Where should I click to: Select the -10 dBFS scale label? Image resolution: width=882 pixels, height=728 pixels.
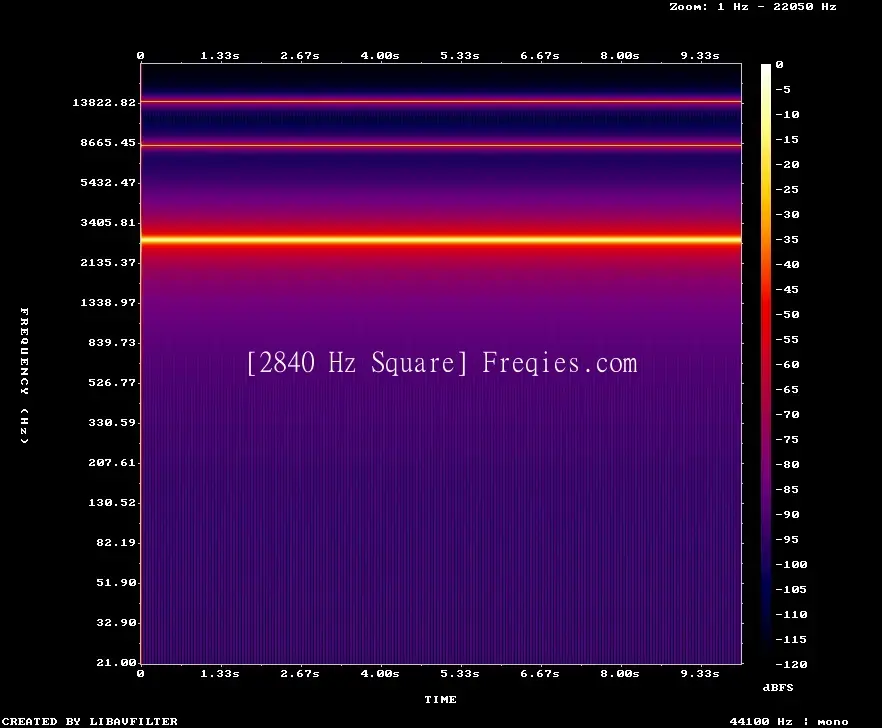coord(787,115)
